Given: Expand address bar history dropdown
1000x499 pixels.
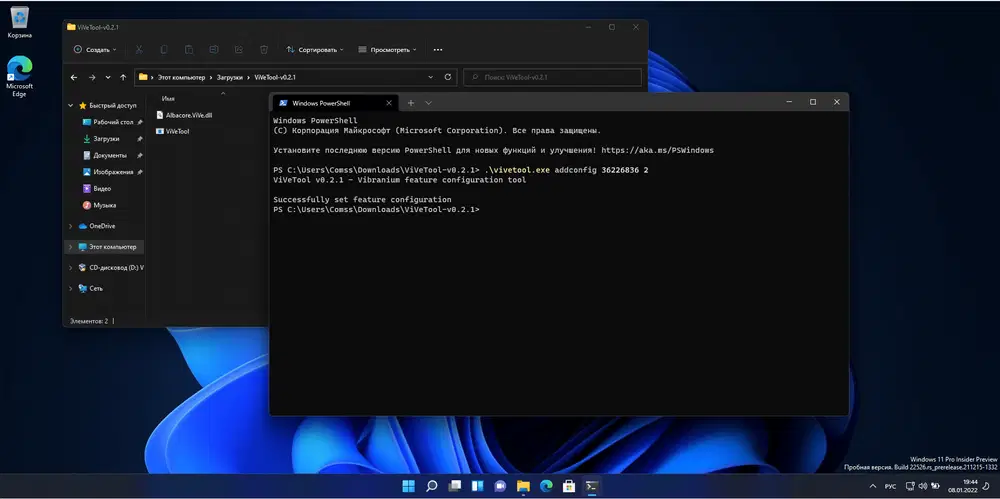Looking at the screenshot, I should (x=431, y=77).
